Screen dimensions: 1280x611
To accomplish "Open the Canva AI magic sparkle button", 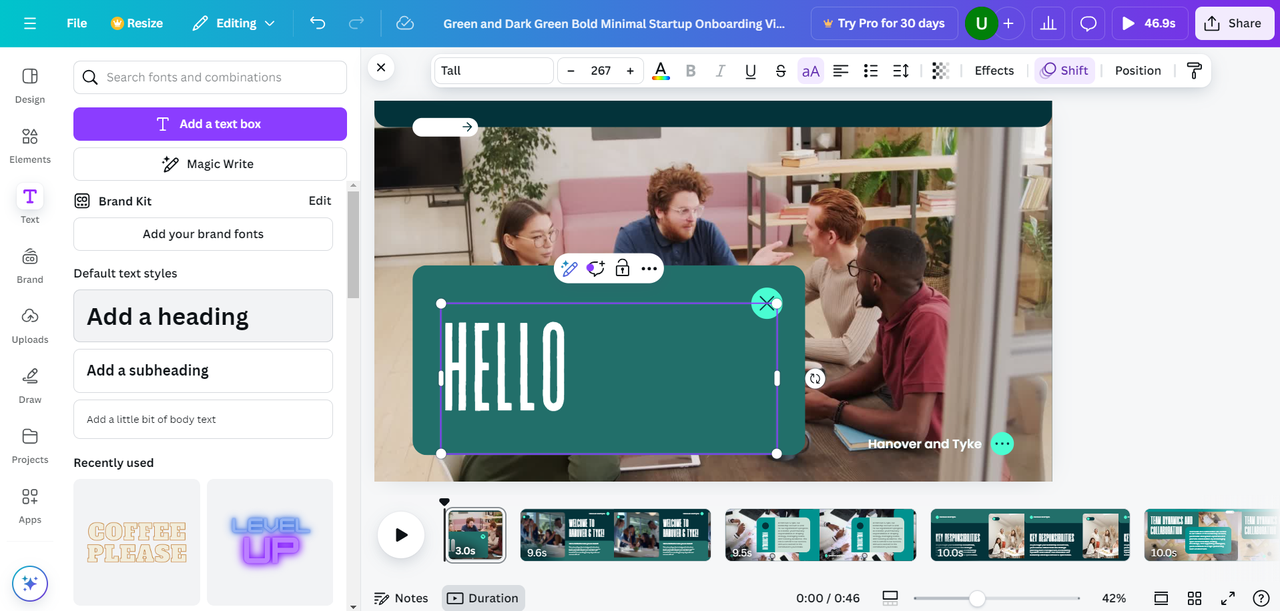I will point(30,583).
